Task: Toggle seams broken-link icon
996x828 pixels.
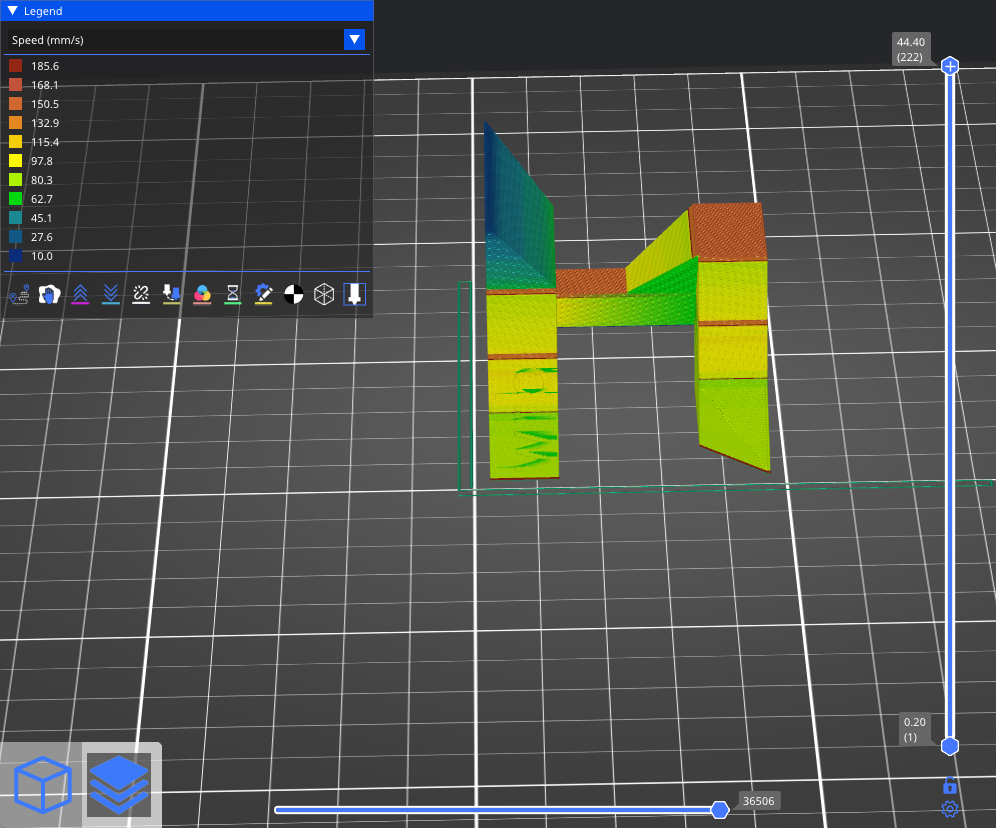Action: click(141, 294)
